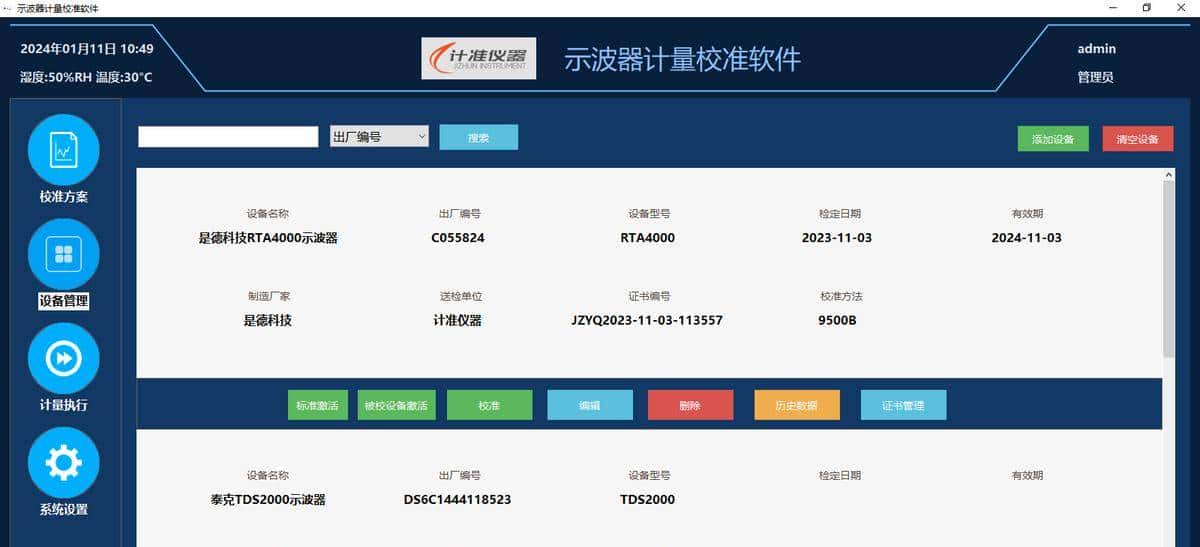
Task: Click the 设备管理 sidebar label
Action: (x=64, y=301)
